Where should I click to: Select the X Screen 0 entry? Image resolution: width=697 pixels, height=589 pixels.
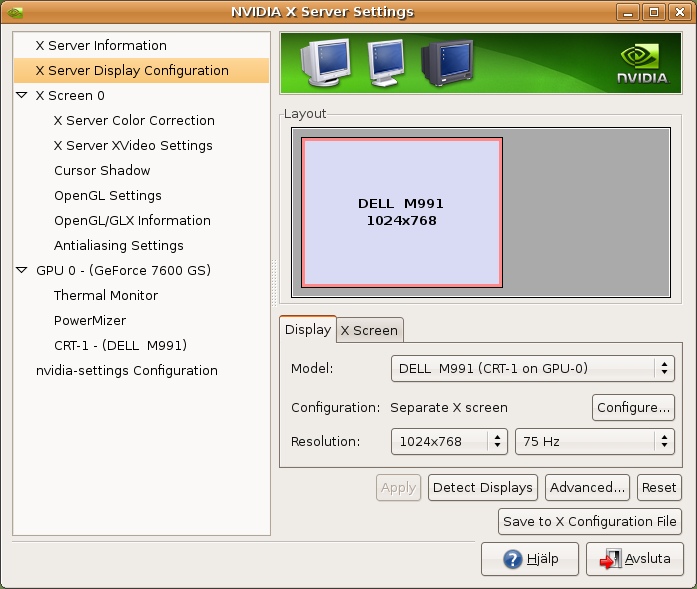(141, 95)
